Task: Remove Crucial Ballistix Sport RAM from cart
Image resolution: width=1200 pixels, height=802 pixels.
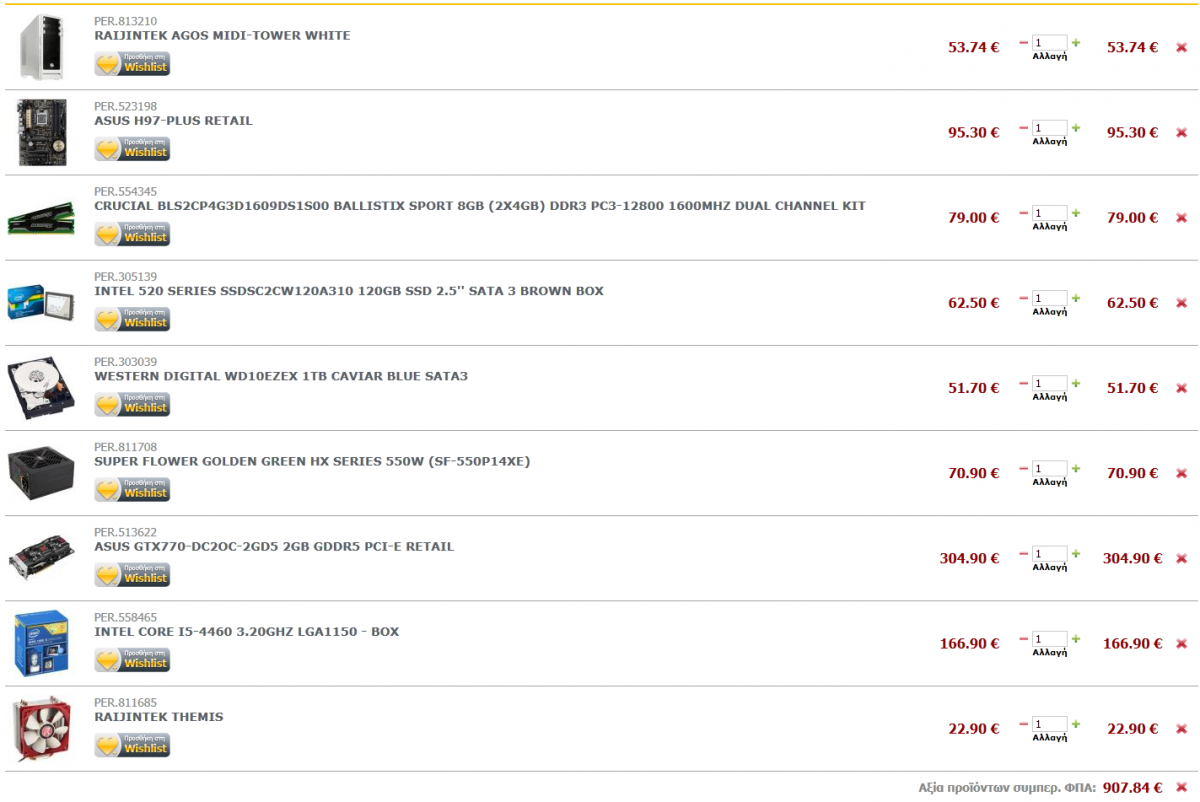Action: (1181, 217)
